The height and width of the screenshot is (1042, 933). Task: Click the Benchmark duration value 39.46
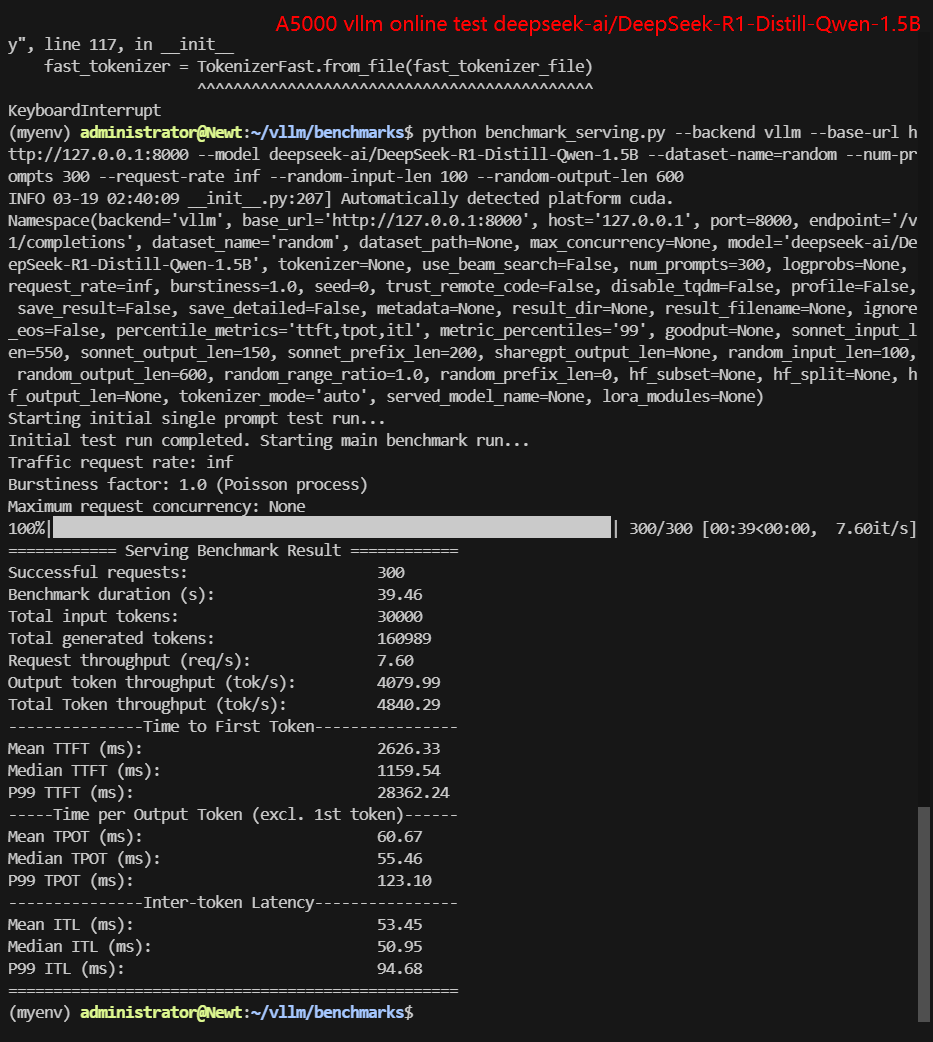[x=399, y=594]
